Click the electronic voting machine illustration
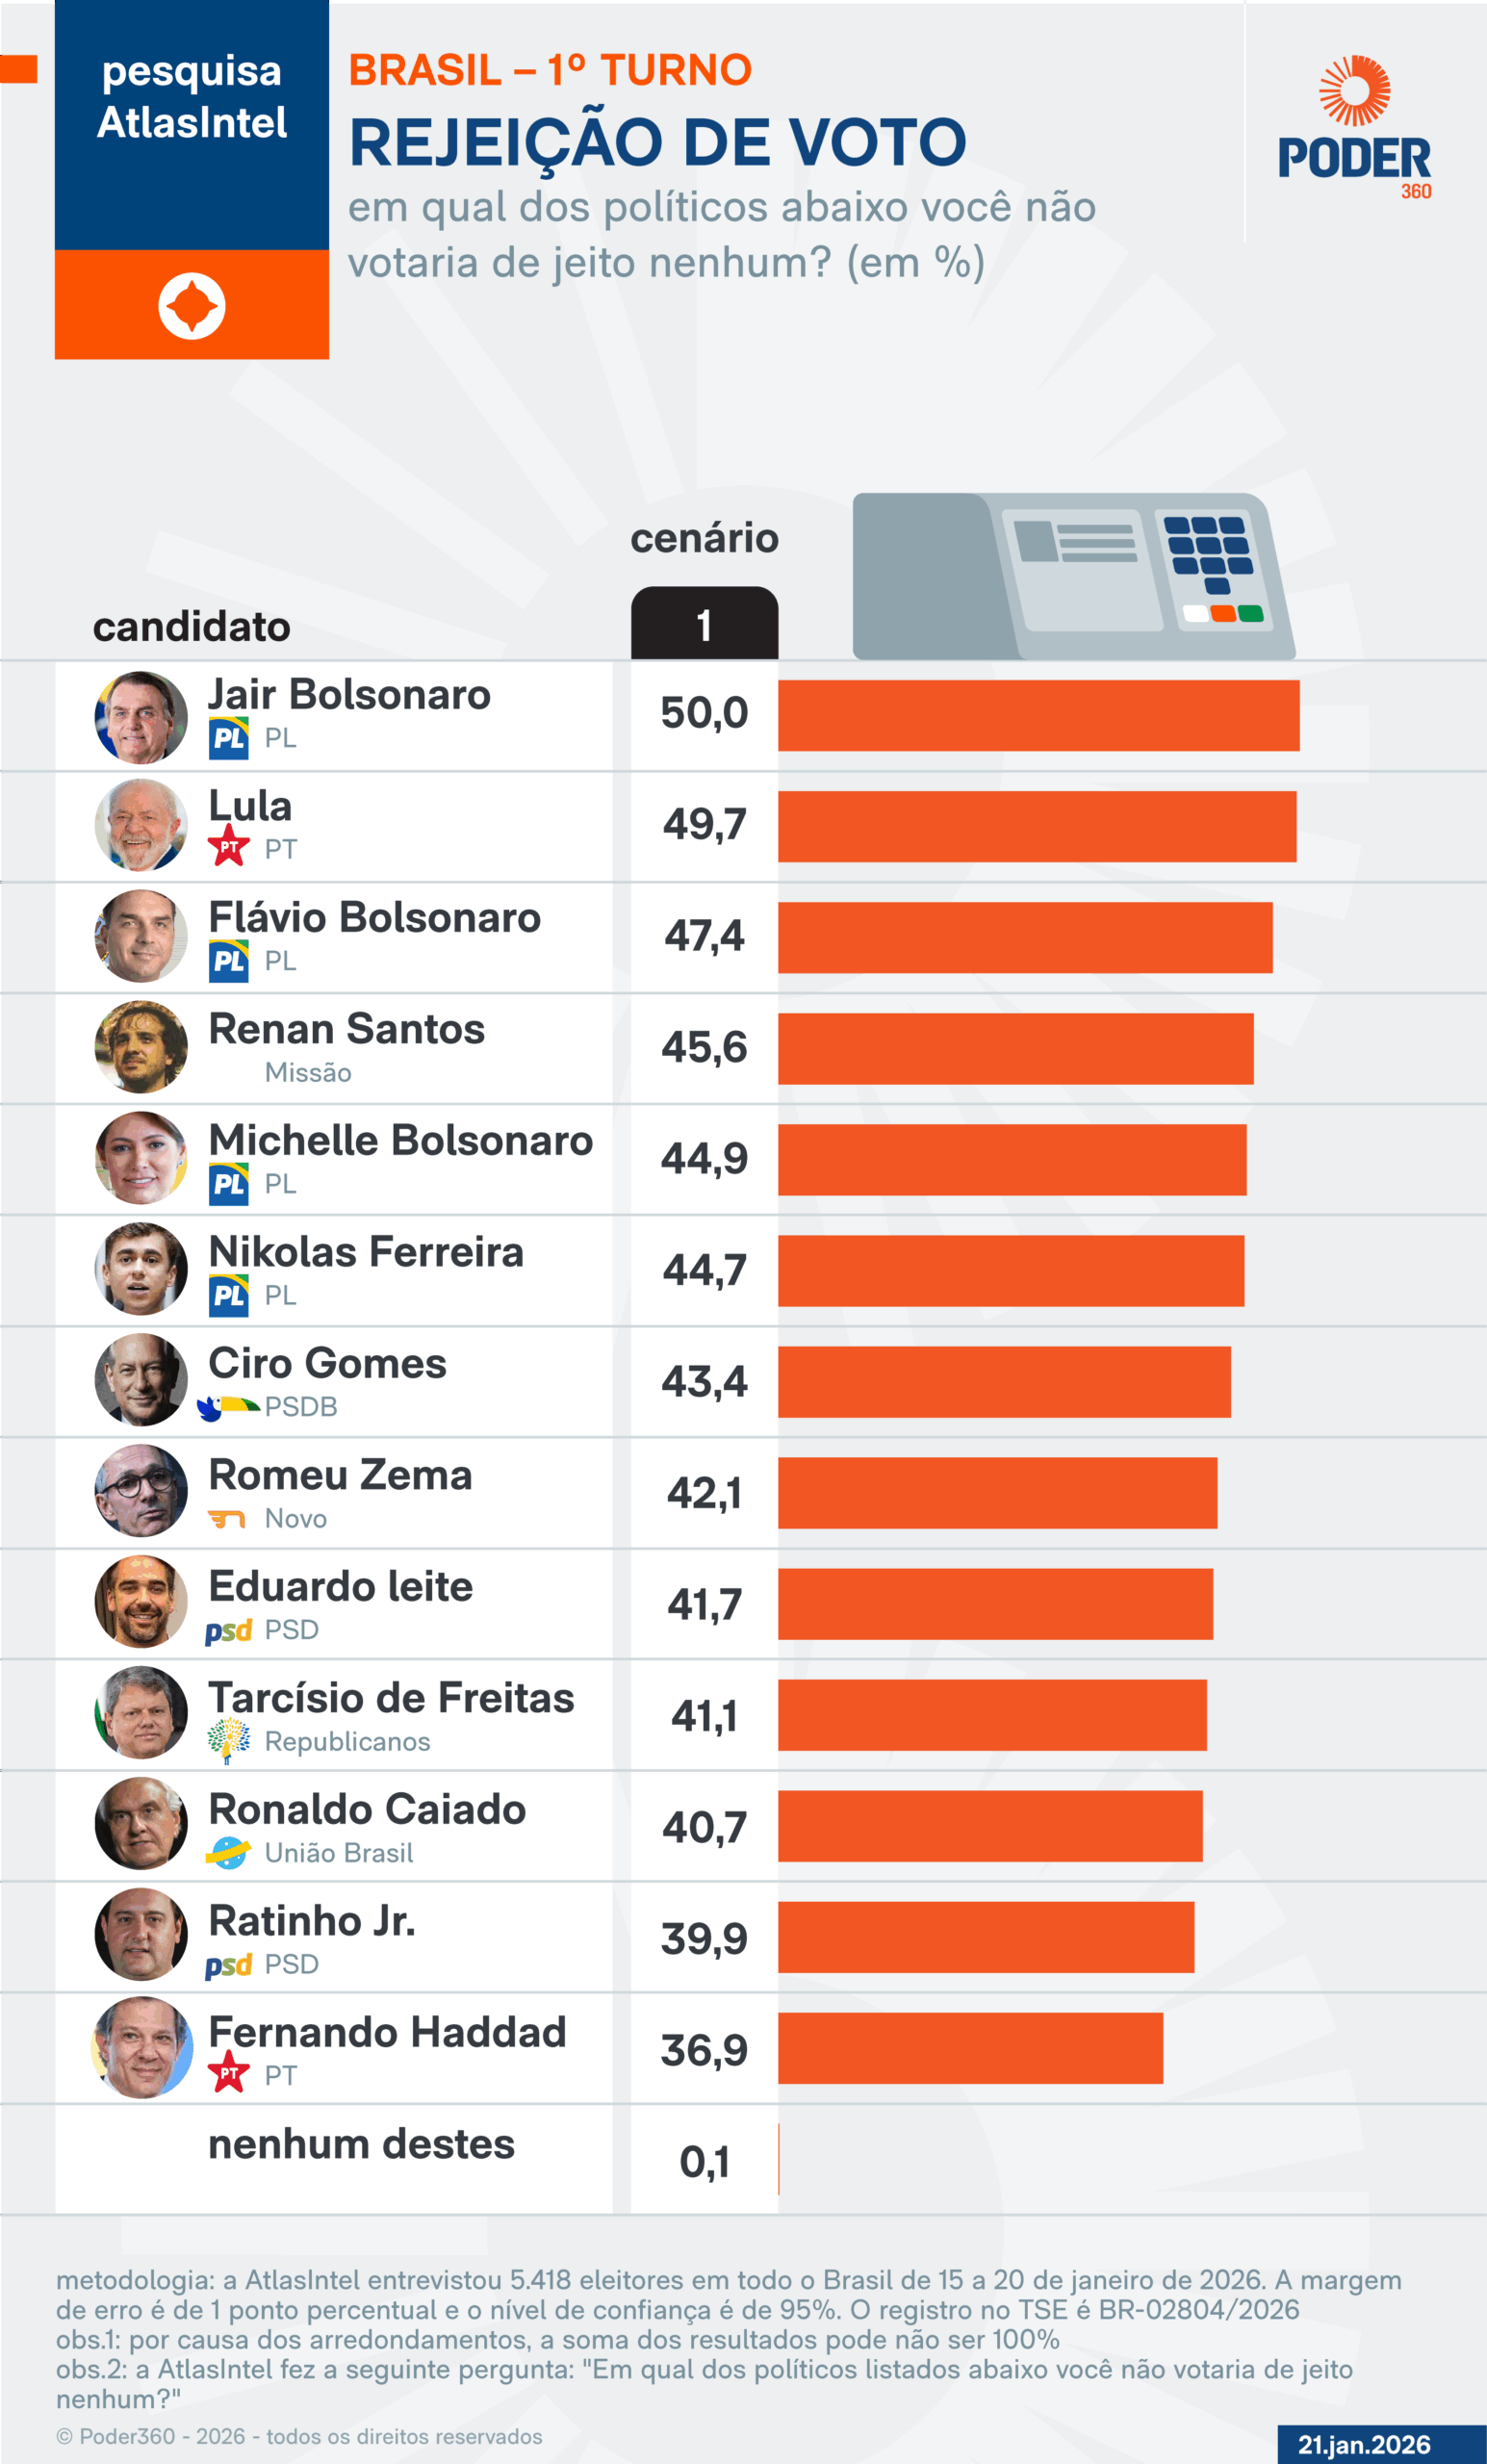Screen dimensions: 1487x2464 point(1073,577)
